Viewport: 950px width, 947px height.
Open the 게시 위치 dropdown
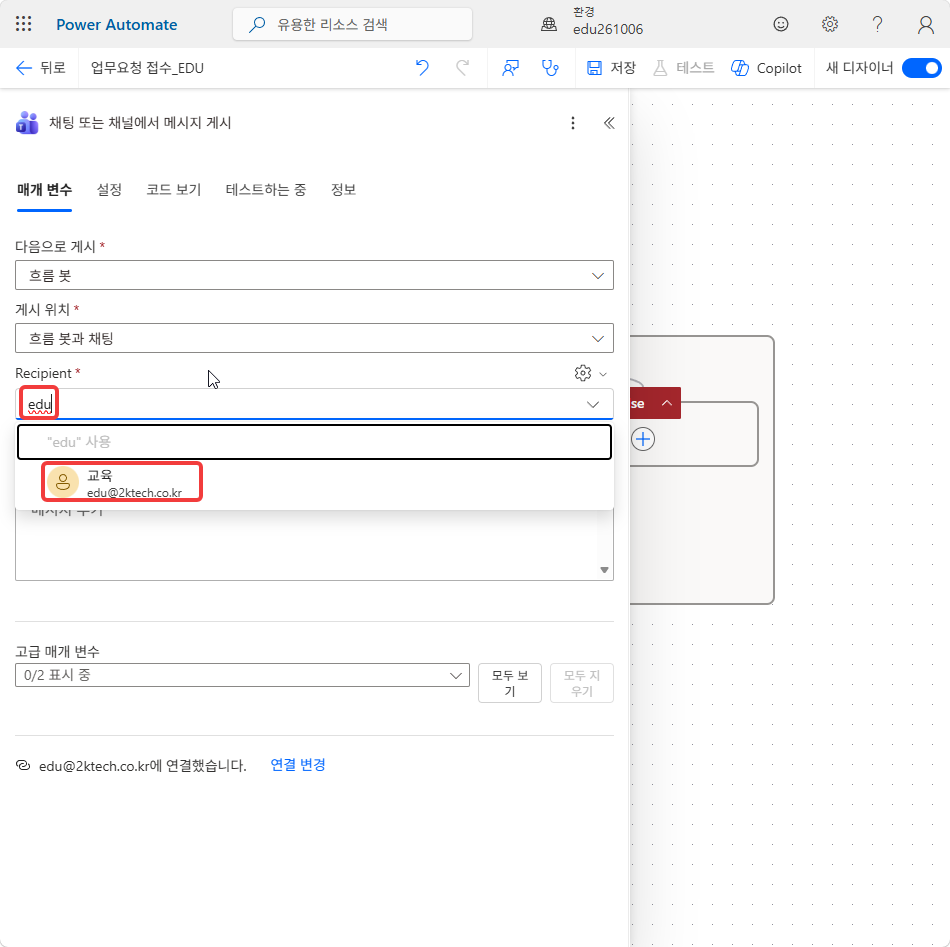click(314, 339)
